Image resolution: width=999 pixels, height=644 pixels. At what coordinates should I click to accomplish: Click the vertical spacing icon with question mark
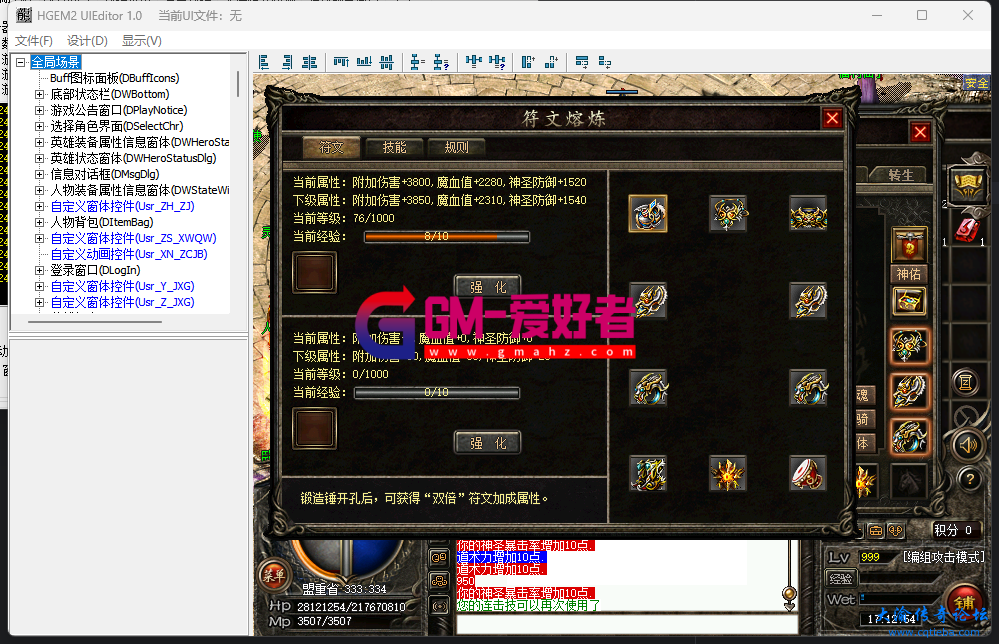(x=441, y=62)
